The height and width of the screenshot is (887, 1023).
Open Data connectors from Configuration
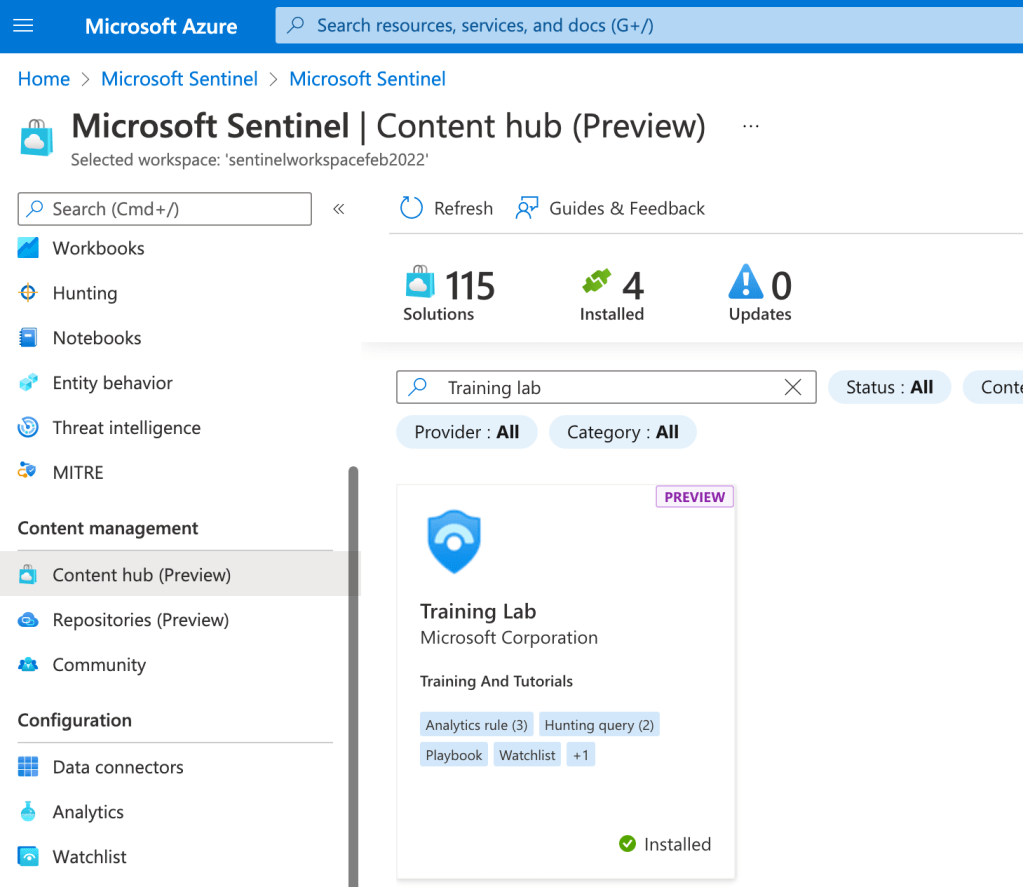pyautogui.click(x=117, y=767)
